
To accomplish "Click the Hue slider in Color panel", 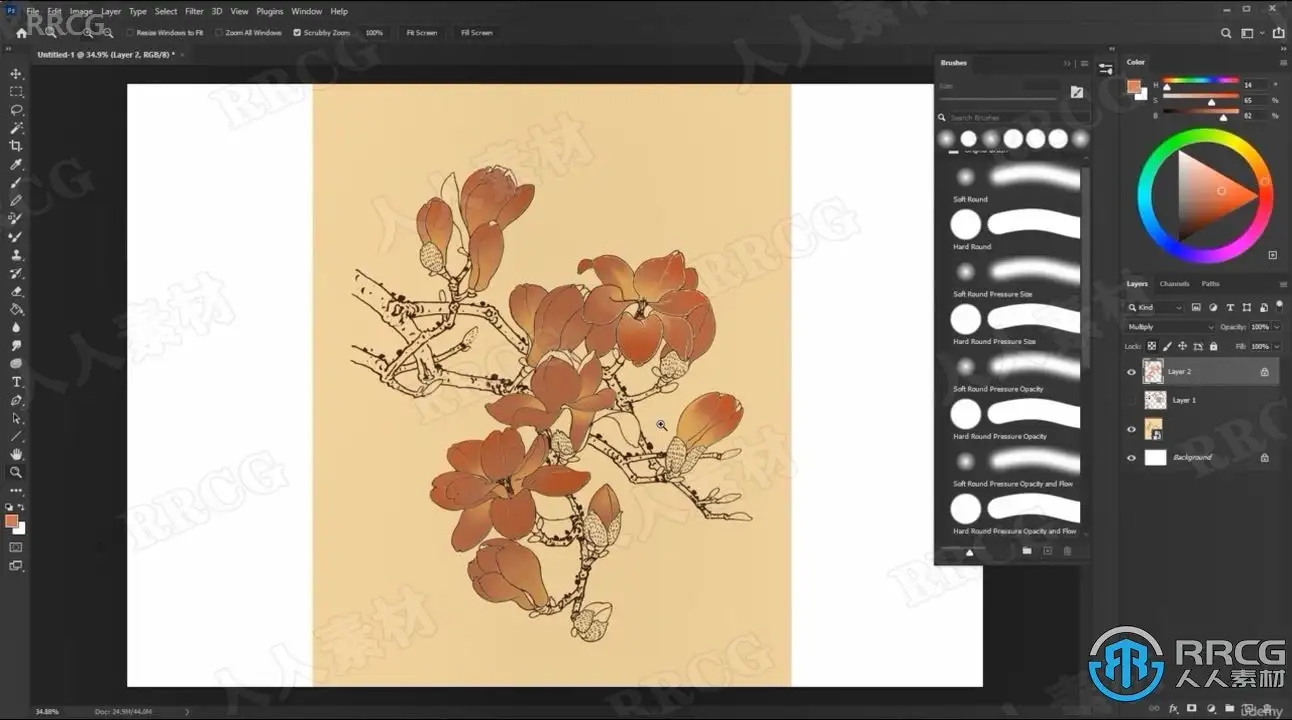I will click(1200, 81).
